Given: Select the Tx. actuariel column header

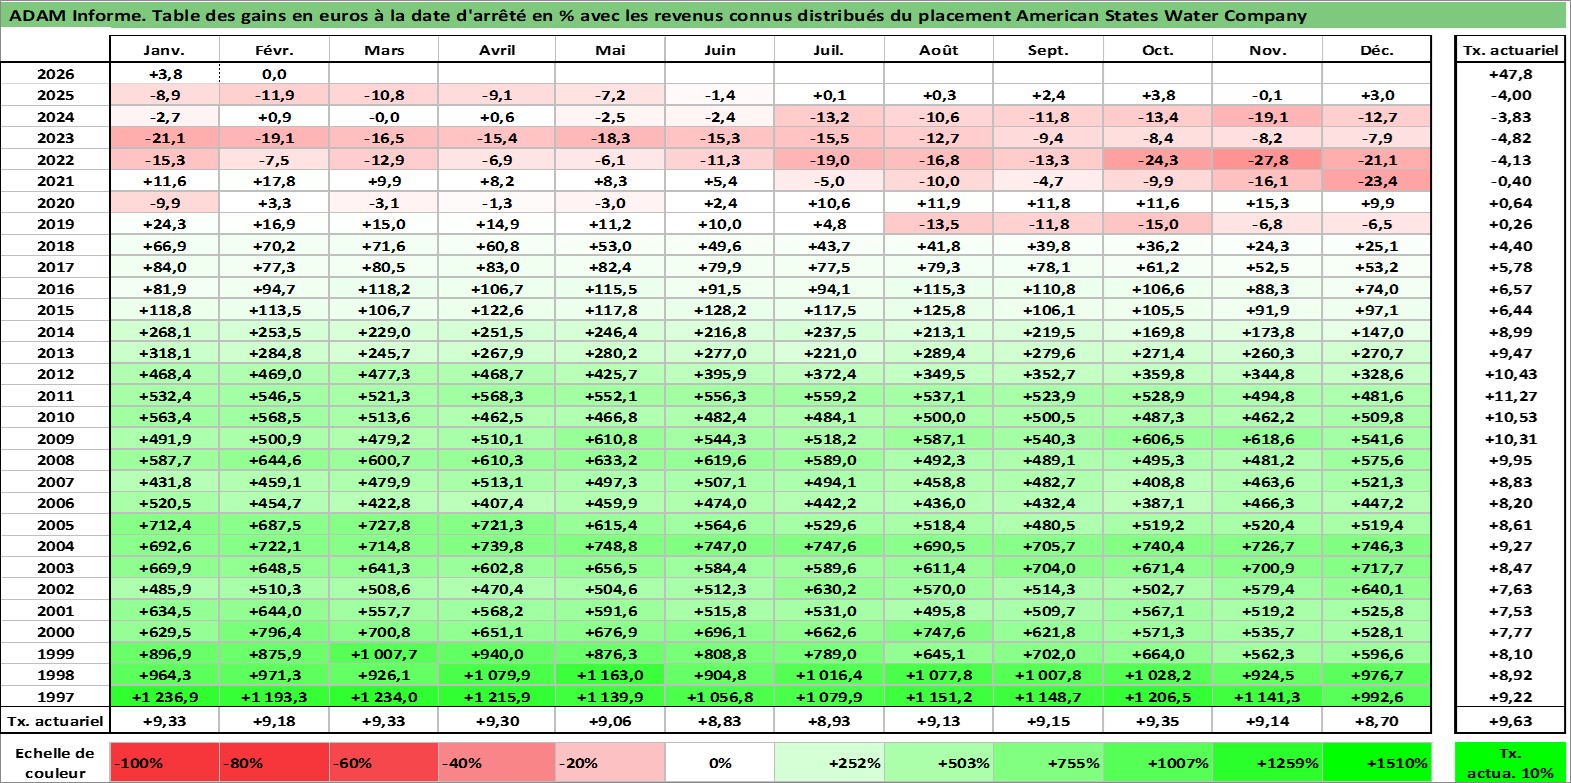Looking at the screenshot, I should click(1510, 50).
